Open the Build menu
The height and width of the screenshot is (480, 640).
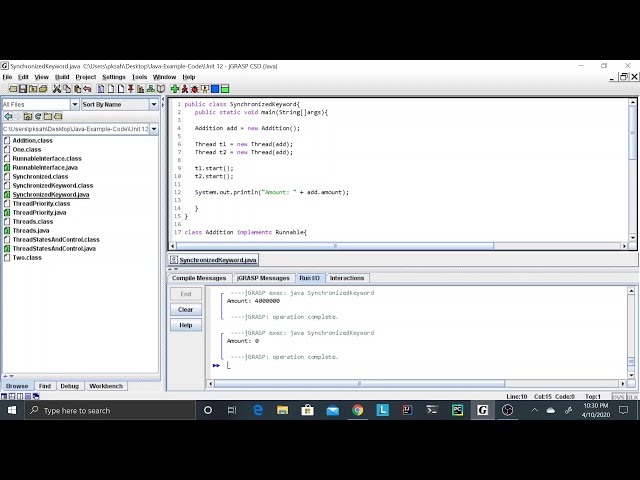click(x=62, y=77)
